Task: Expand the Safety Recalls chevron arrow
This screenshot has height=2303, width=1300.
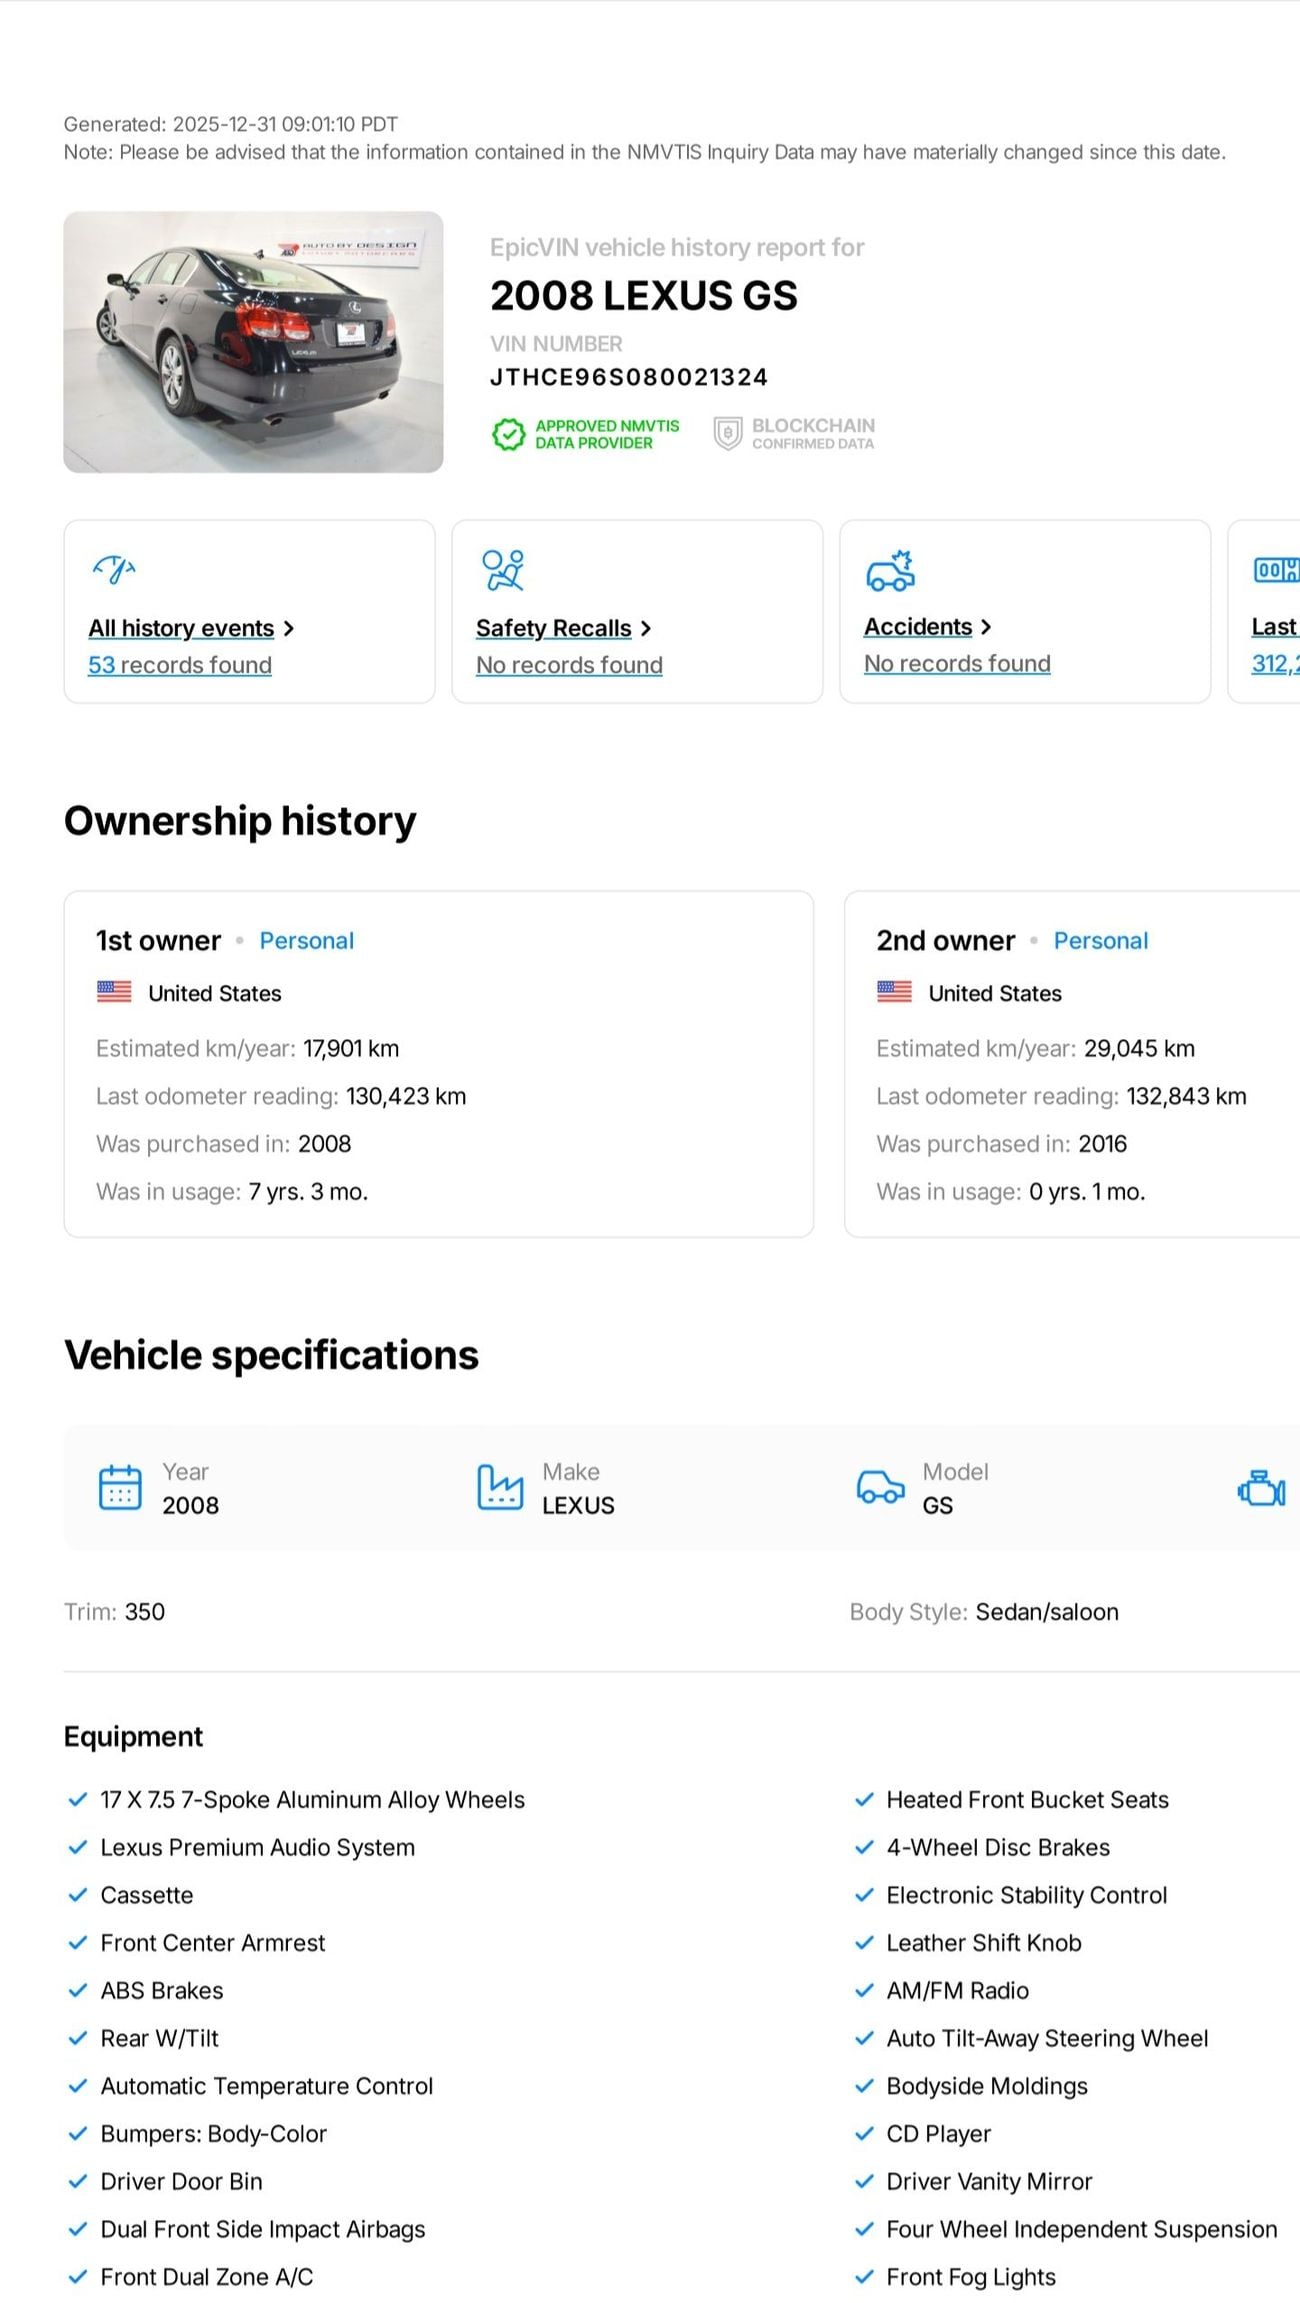Action: pos(646,628)
